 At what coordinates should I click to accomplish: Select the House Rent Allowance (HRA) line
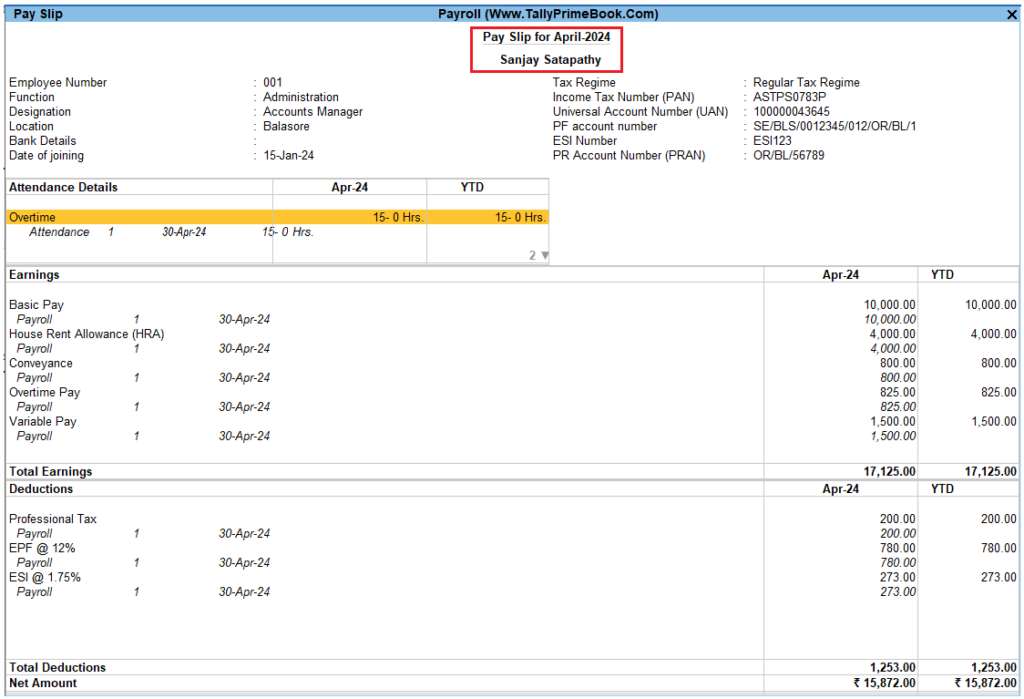coord(87,333)
